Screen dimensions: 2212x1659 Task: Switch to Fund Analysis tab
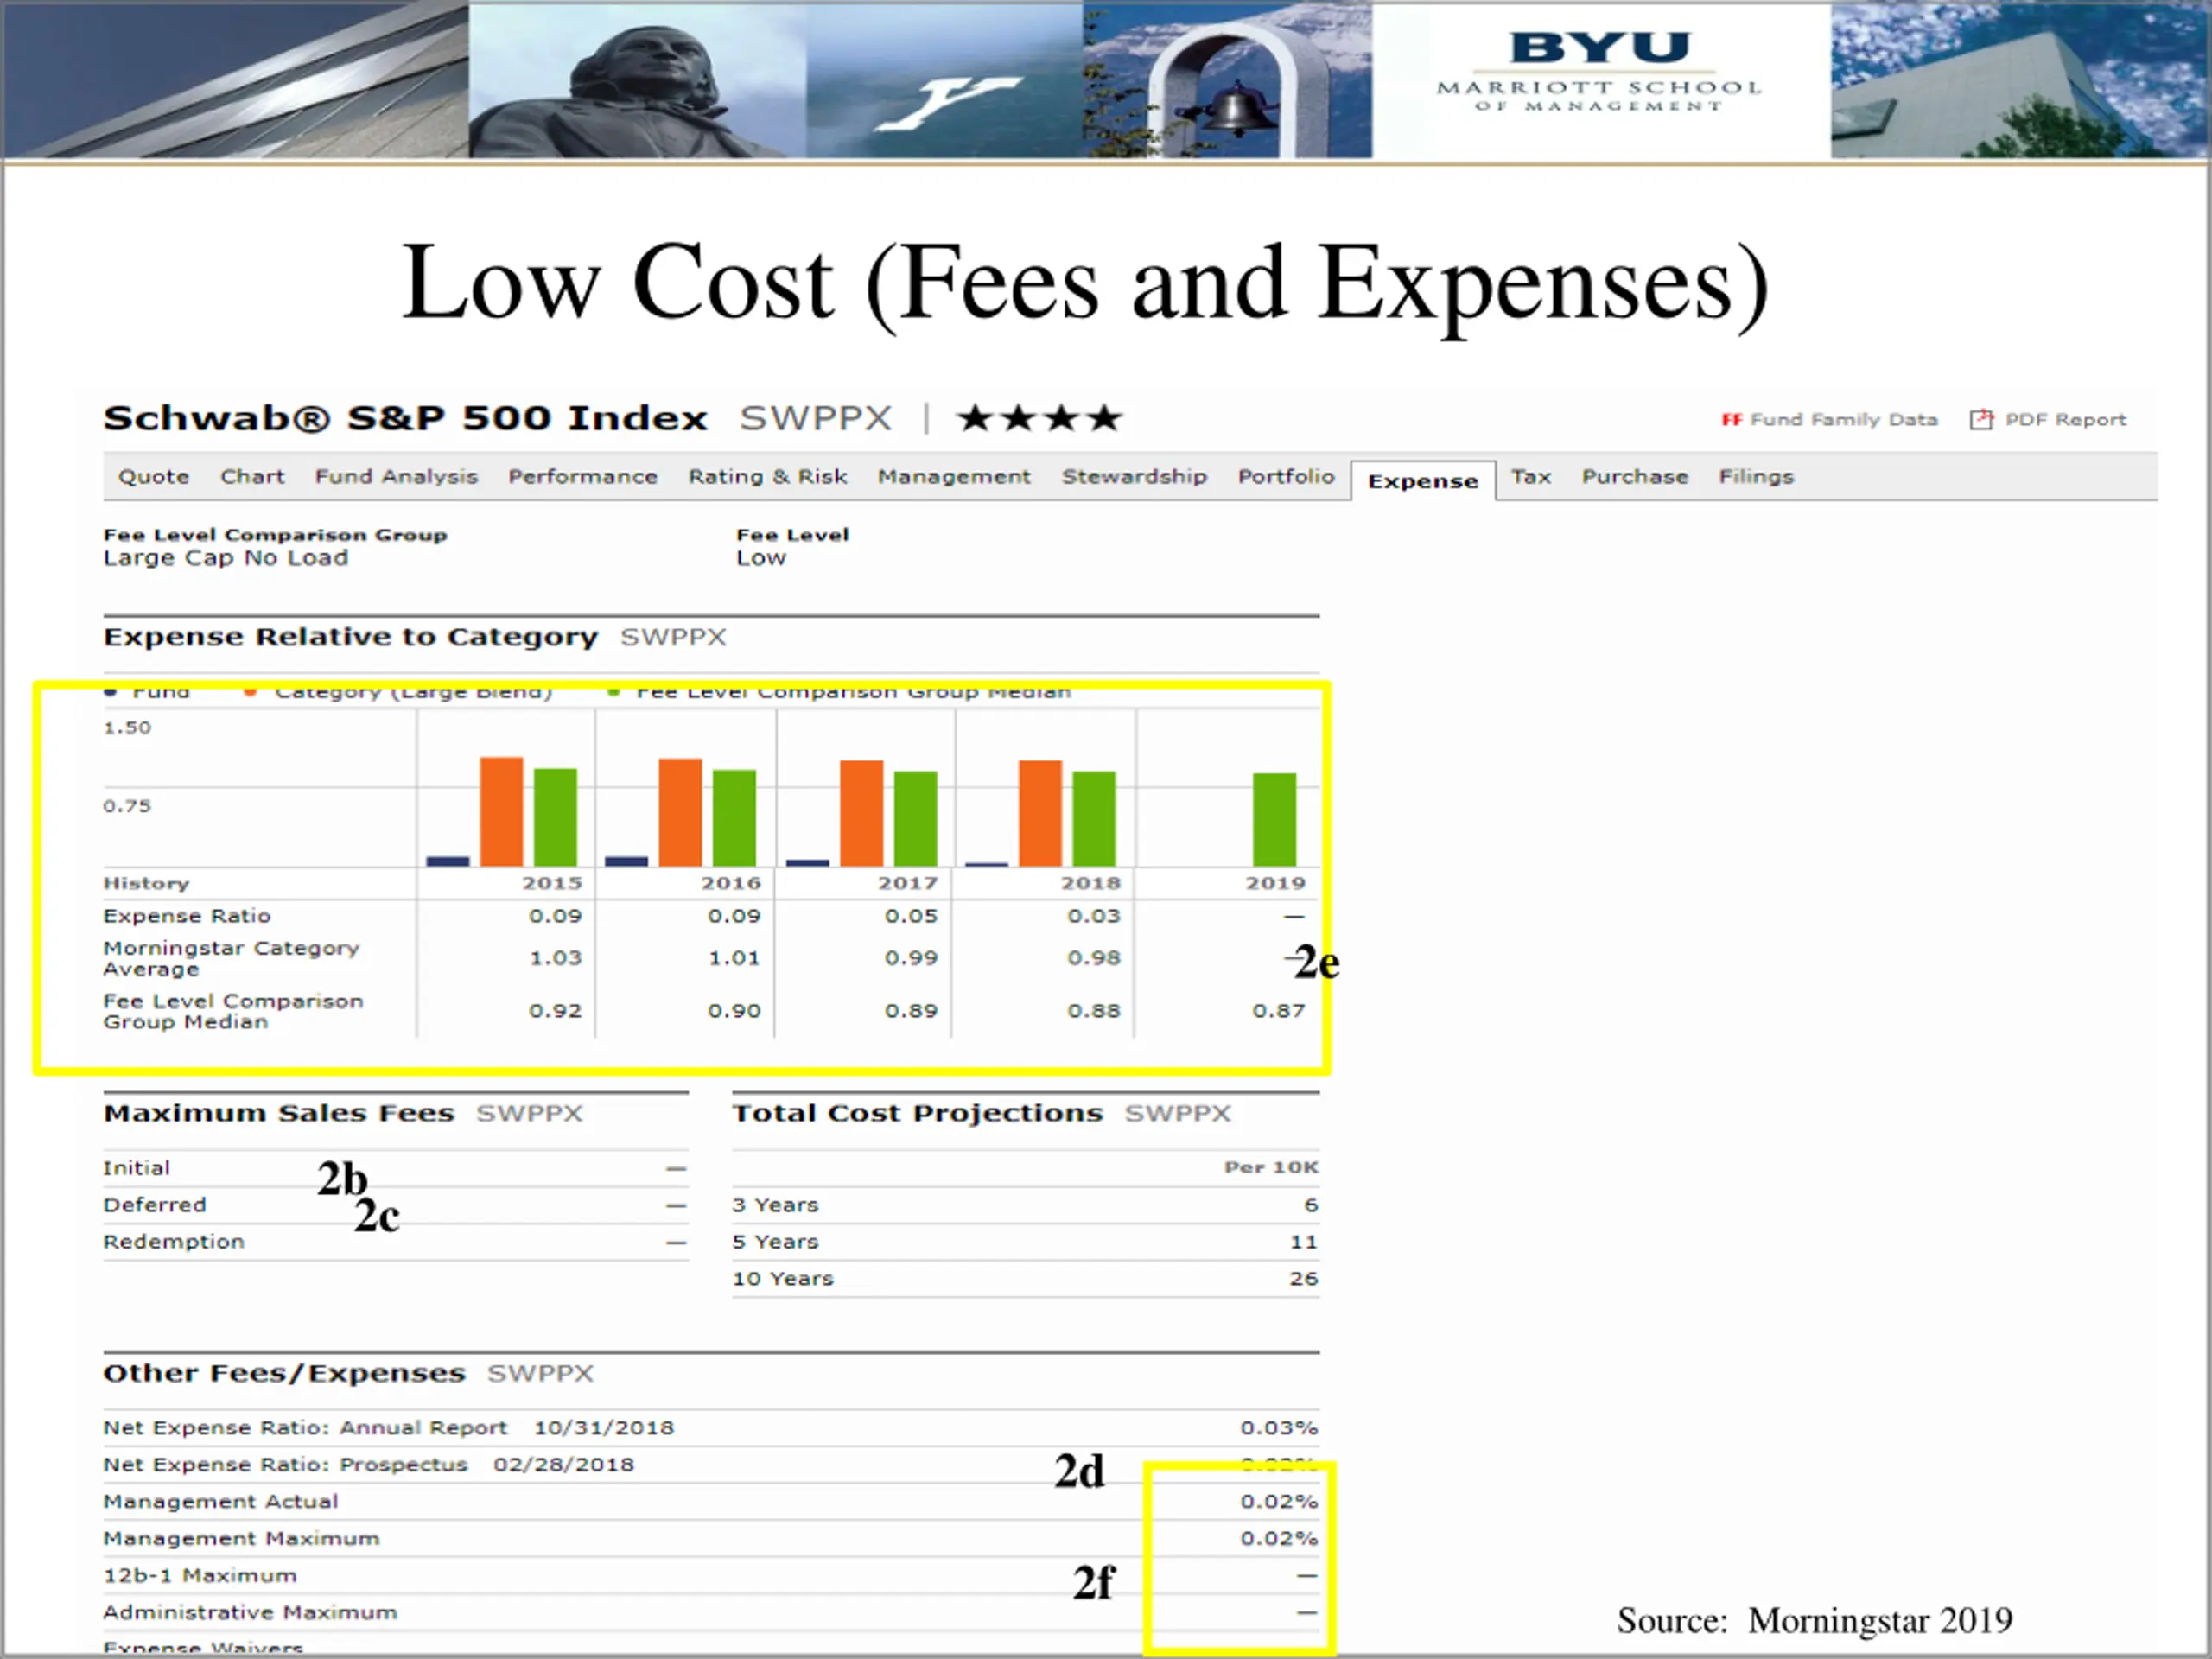[x=397, y=477]
